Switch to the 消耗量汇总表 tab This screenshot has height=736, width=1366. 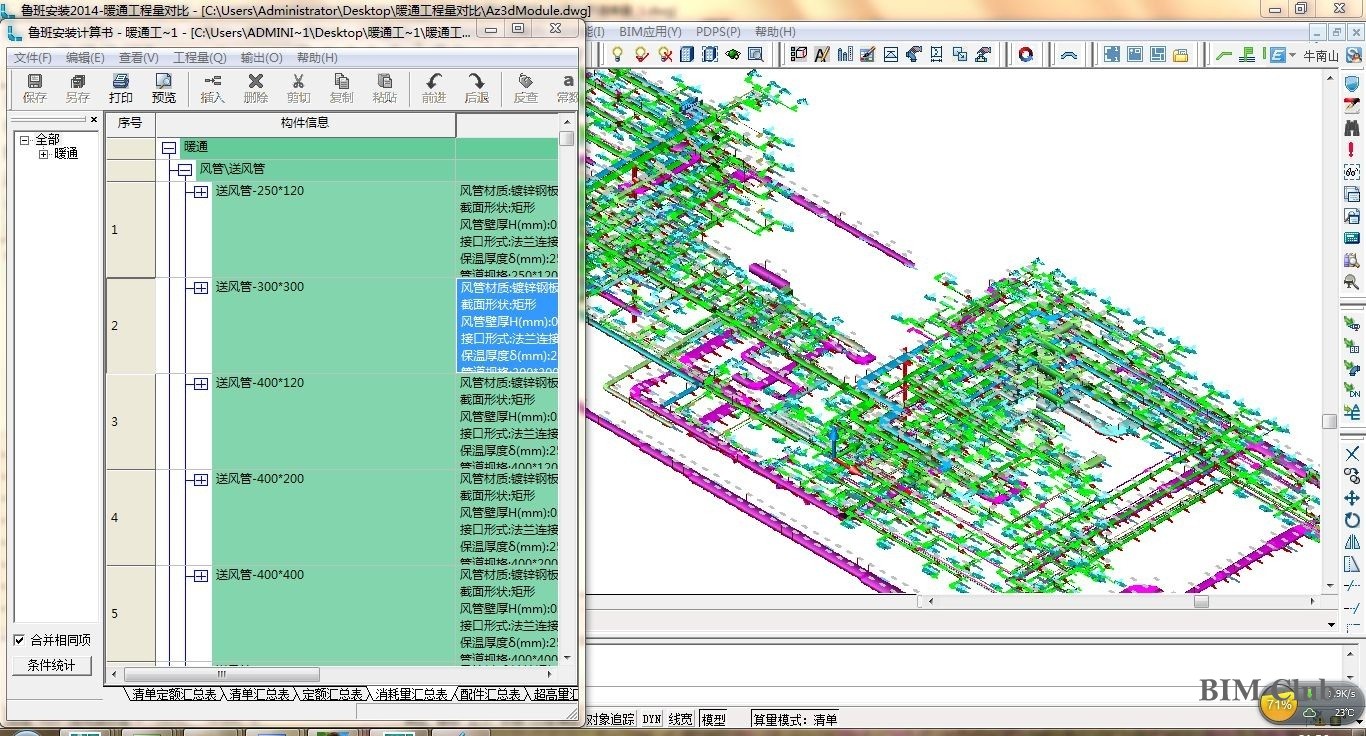click(411, 694)
